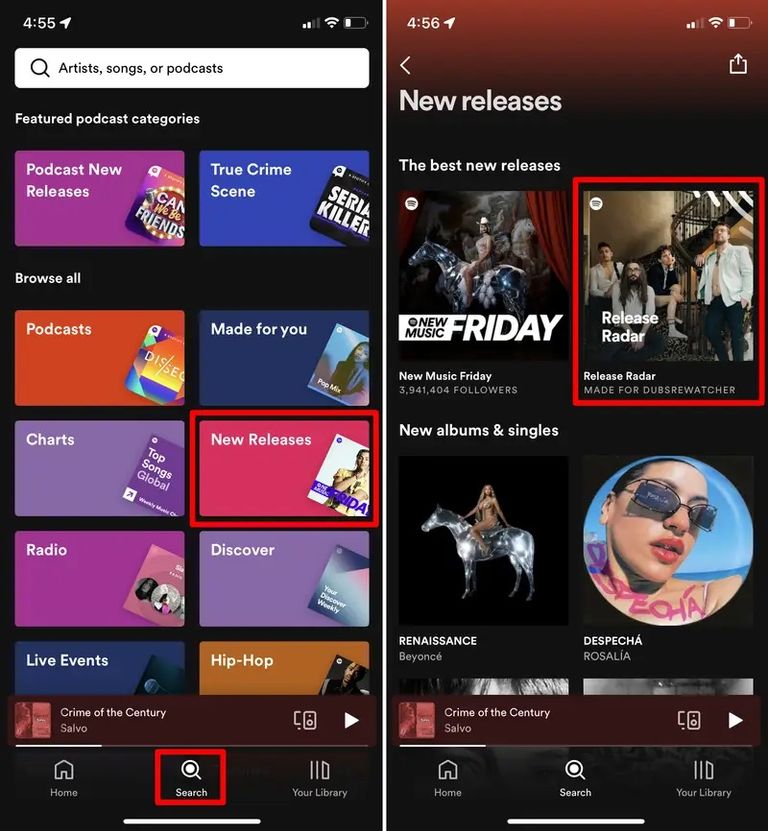This screenshot has height=831, width=768.
Task: Play Crime of the Century on left phone
Action: (x=351, y=720)
